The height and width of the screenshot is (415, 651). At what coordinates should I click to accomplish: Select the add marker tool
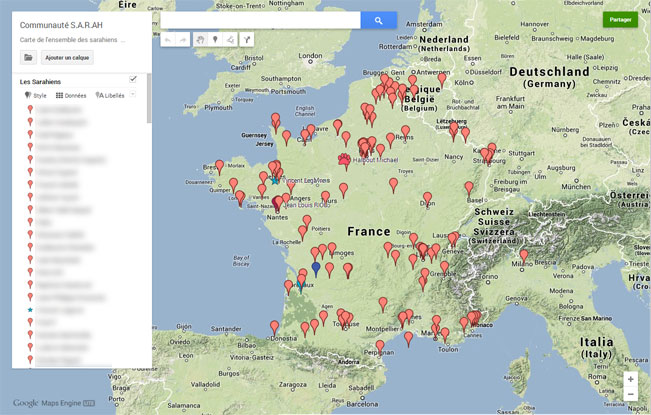[x=215, y=39]
